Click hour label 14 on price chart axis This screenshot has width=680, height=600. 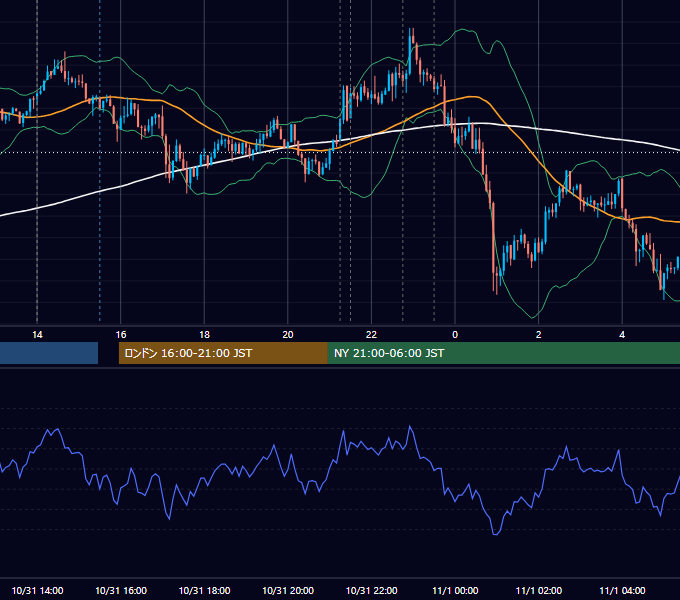pos(37,335)
